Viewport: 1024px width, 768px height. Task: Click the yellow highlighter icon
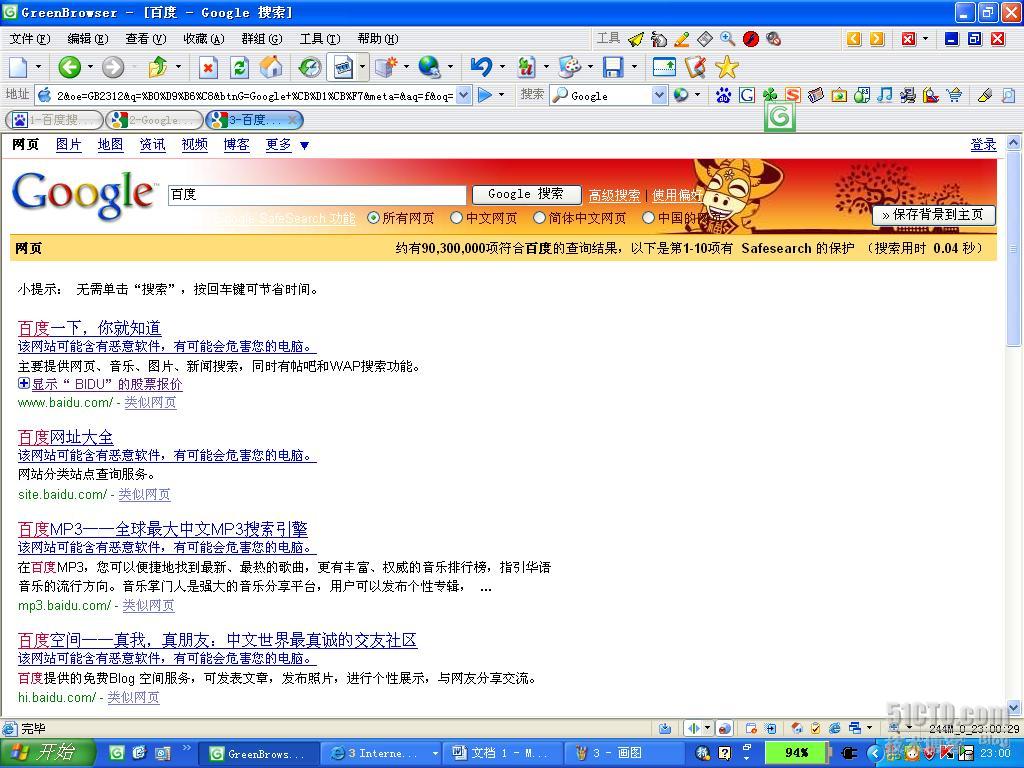click(985, 96)
